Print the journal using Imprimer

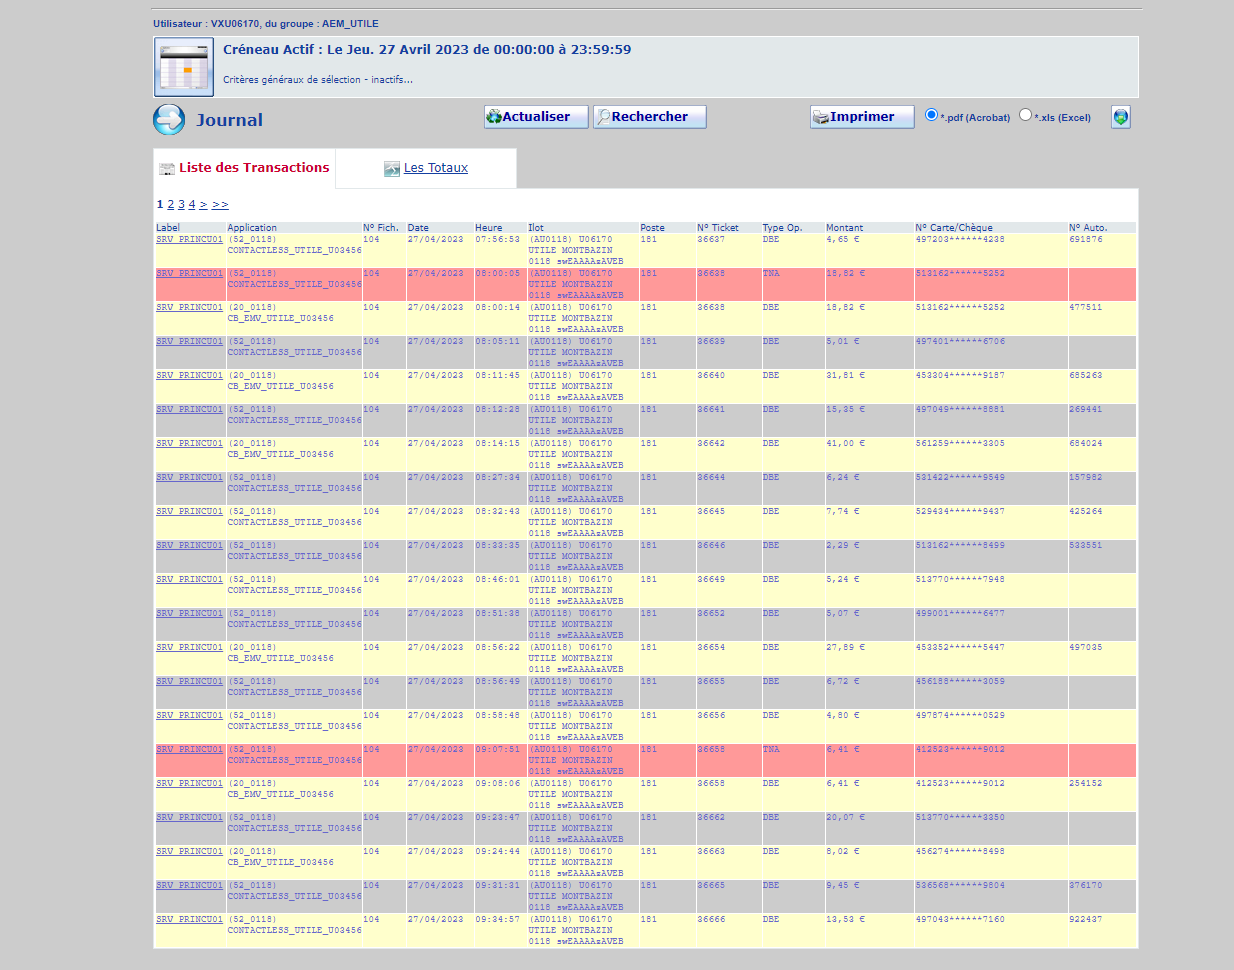tap(861, 117)
